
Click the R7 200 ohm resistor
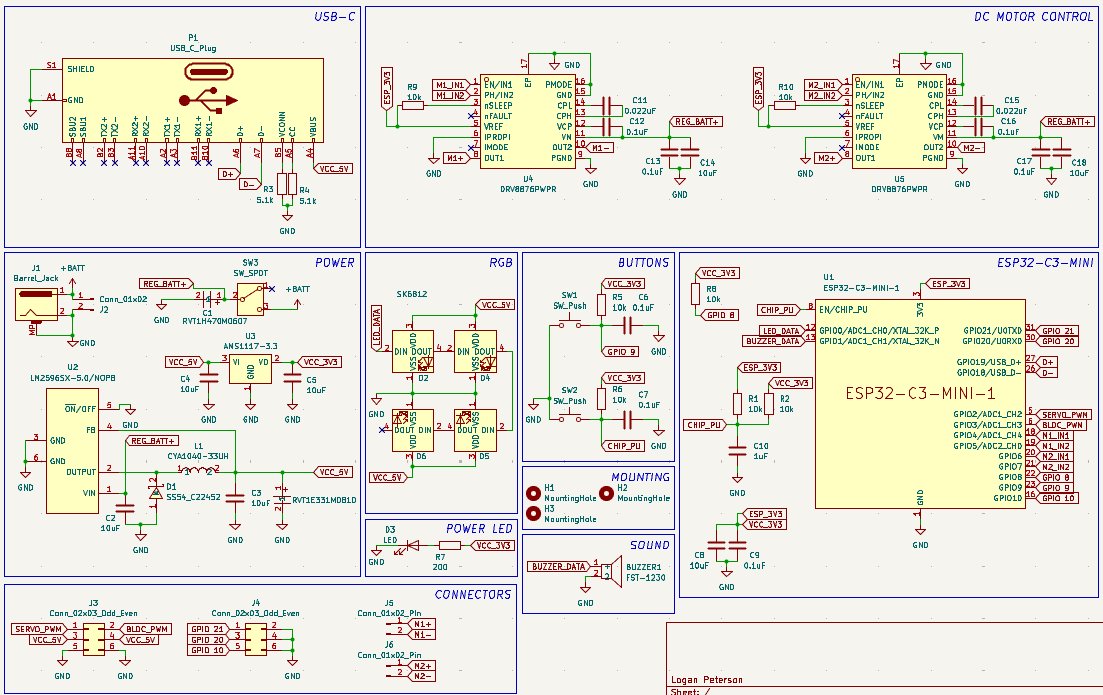click(x=450, y=546)
